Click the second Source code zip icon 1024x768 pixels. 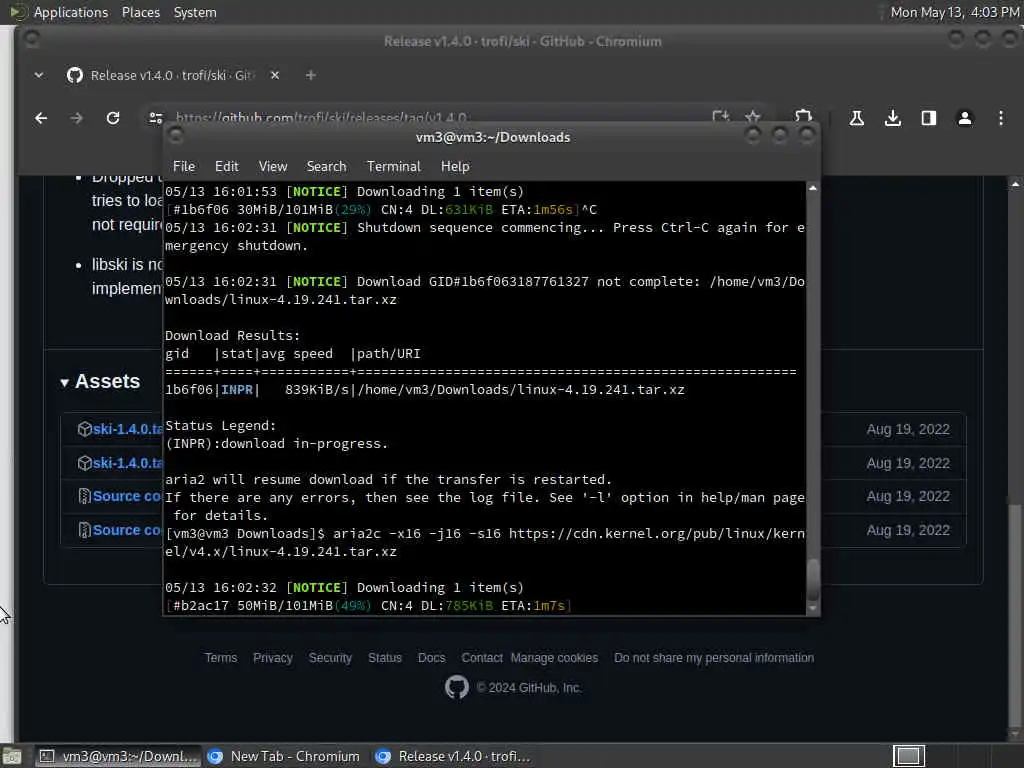[x=84, y=530]
